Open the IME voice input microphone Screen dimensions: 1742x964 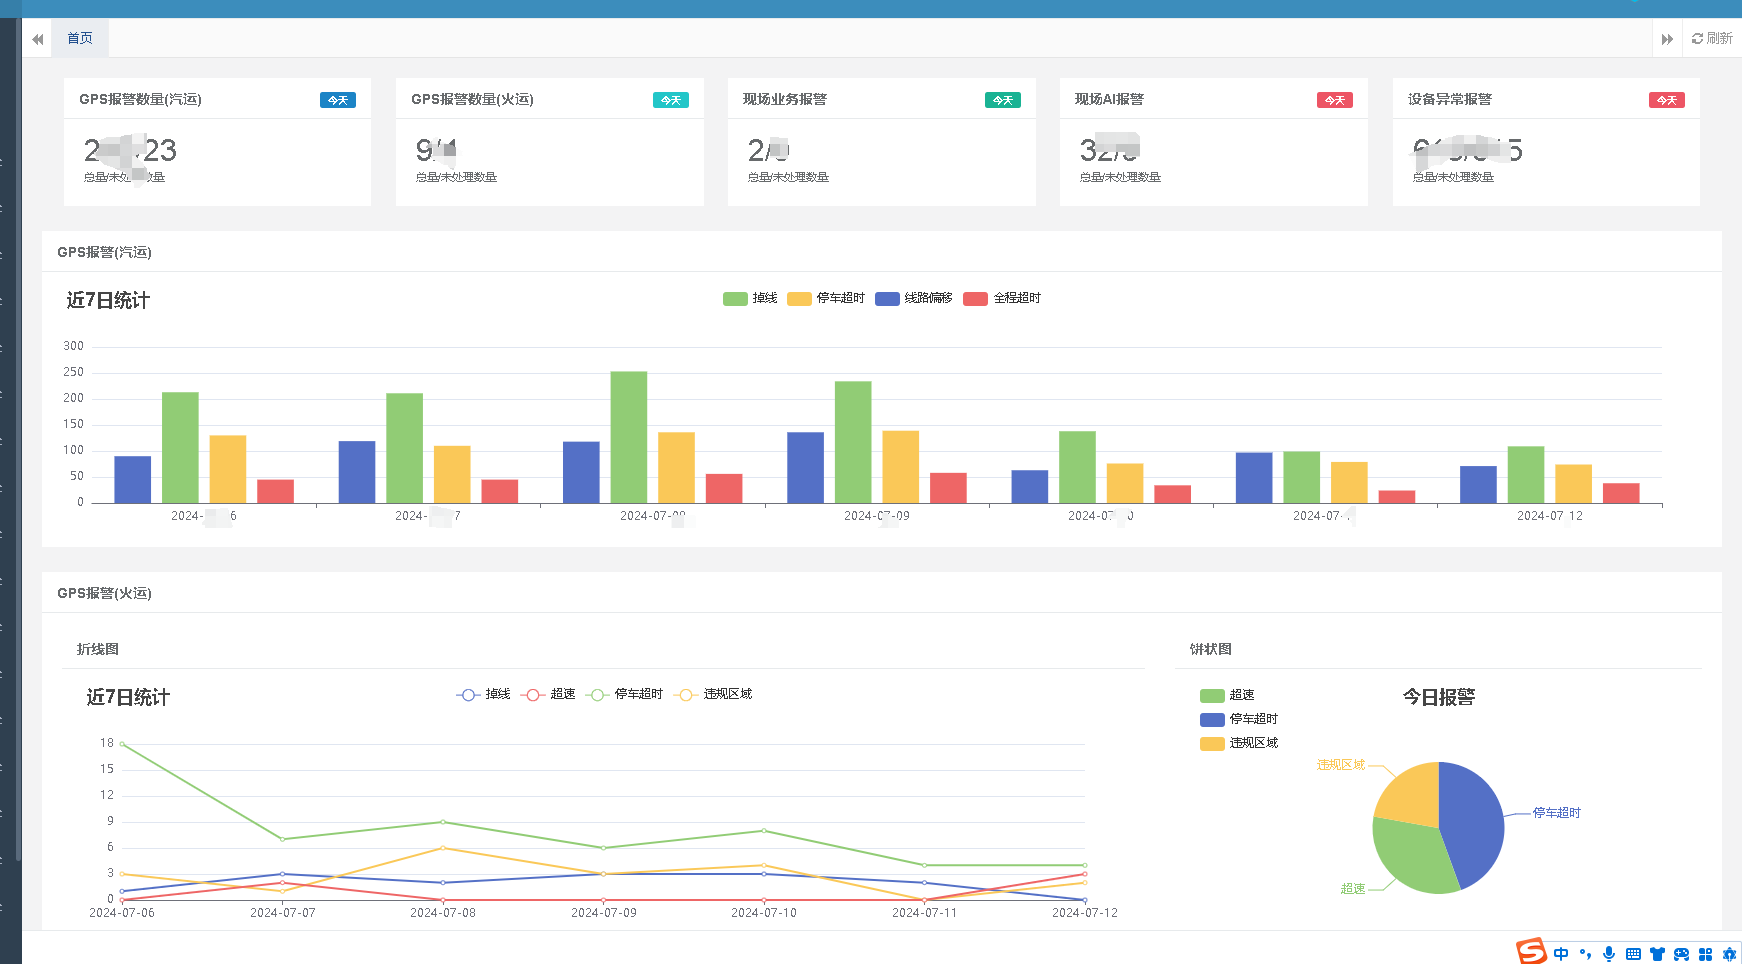tap(1609, 954)
